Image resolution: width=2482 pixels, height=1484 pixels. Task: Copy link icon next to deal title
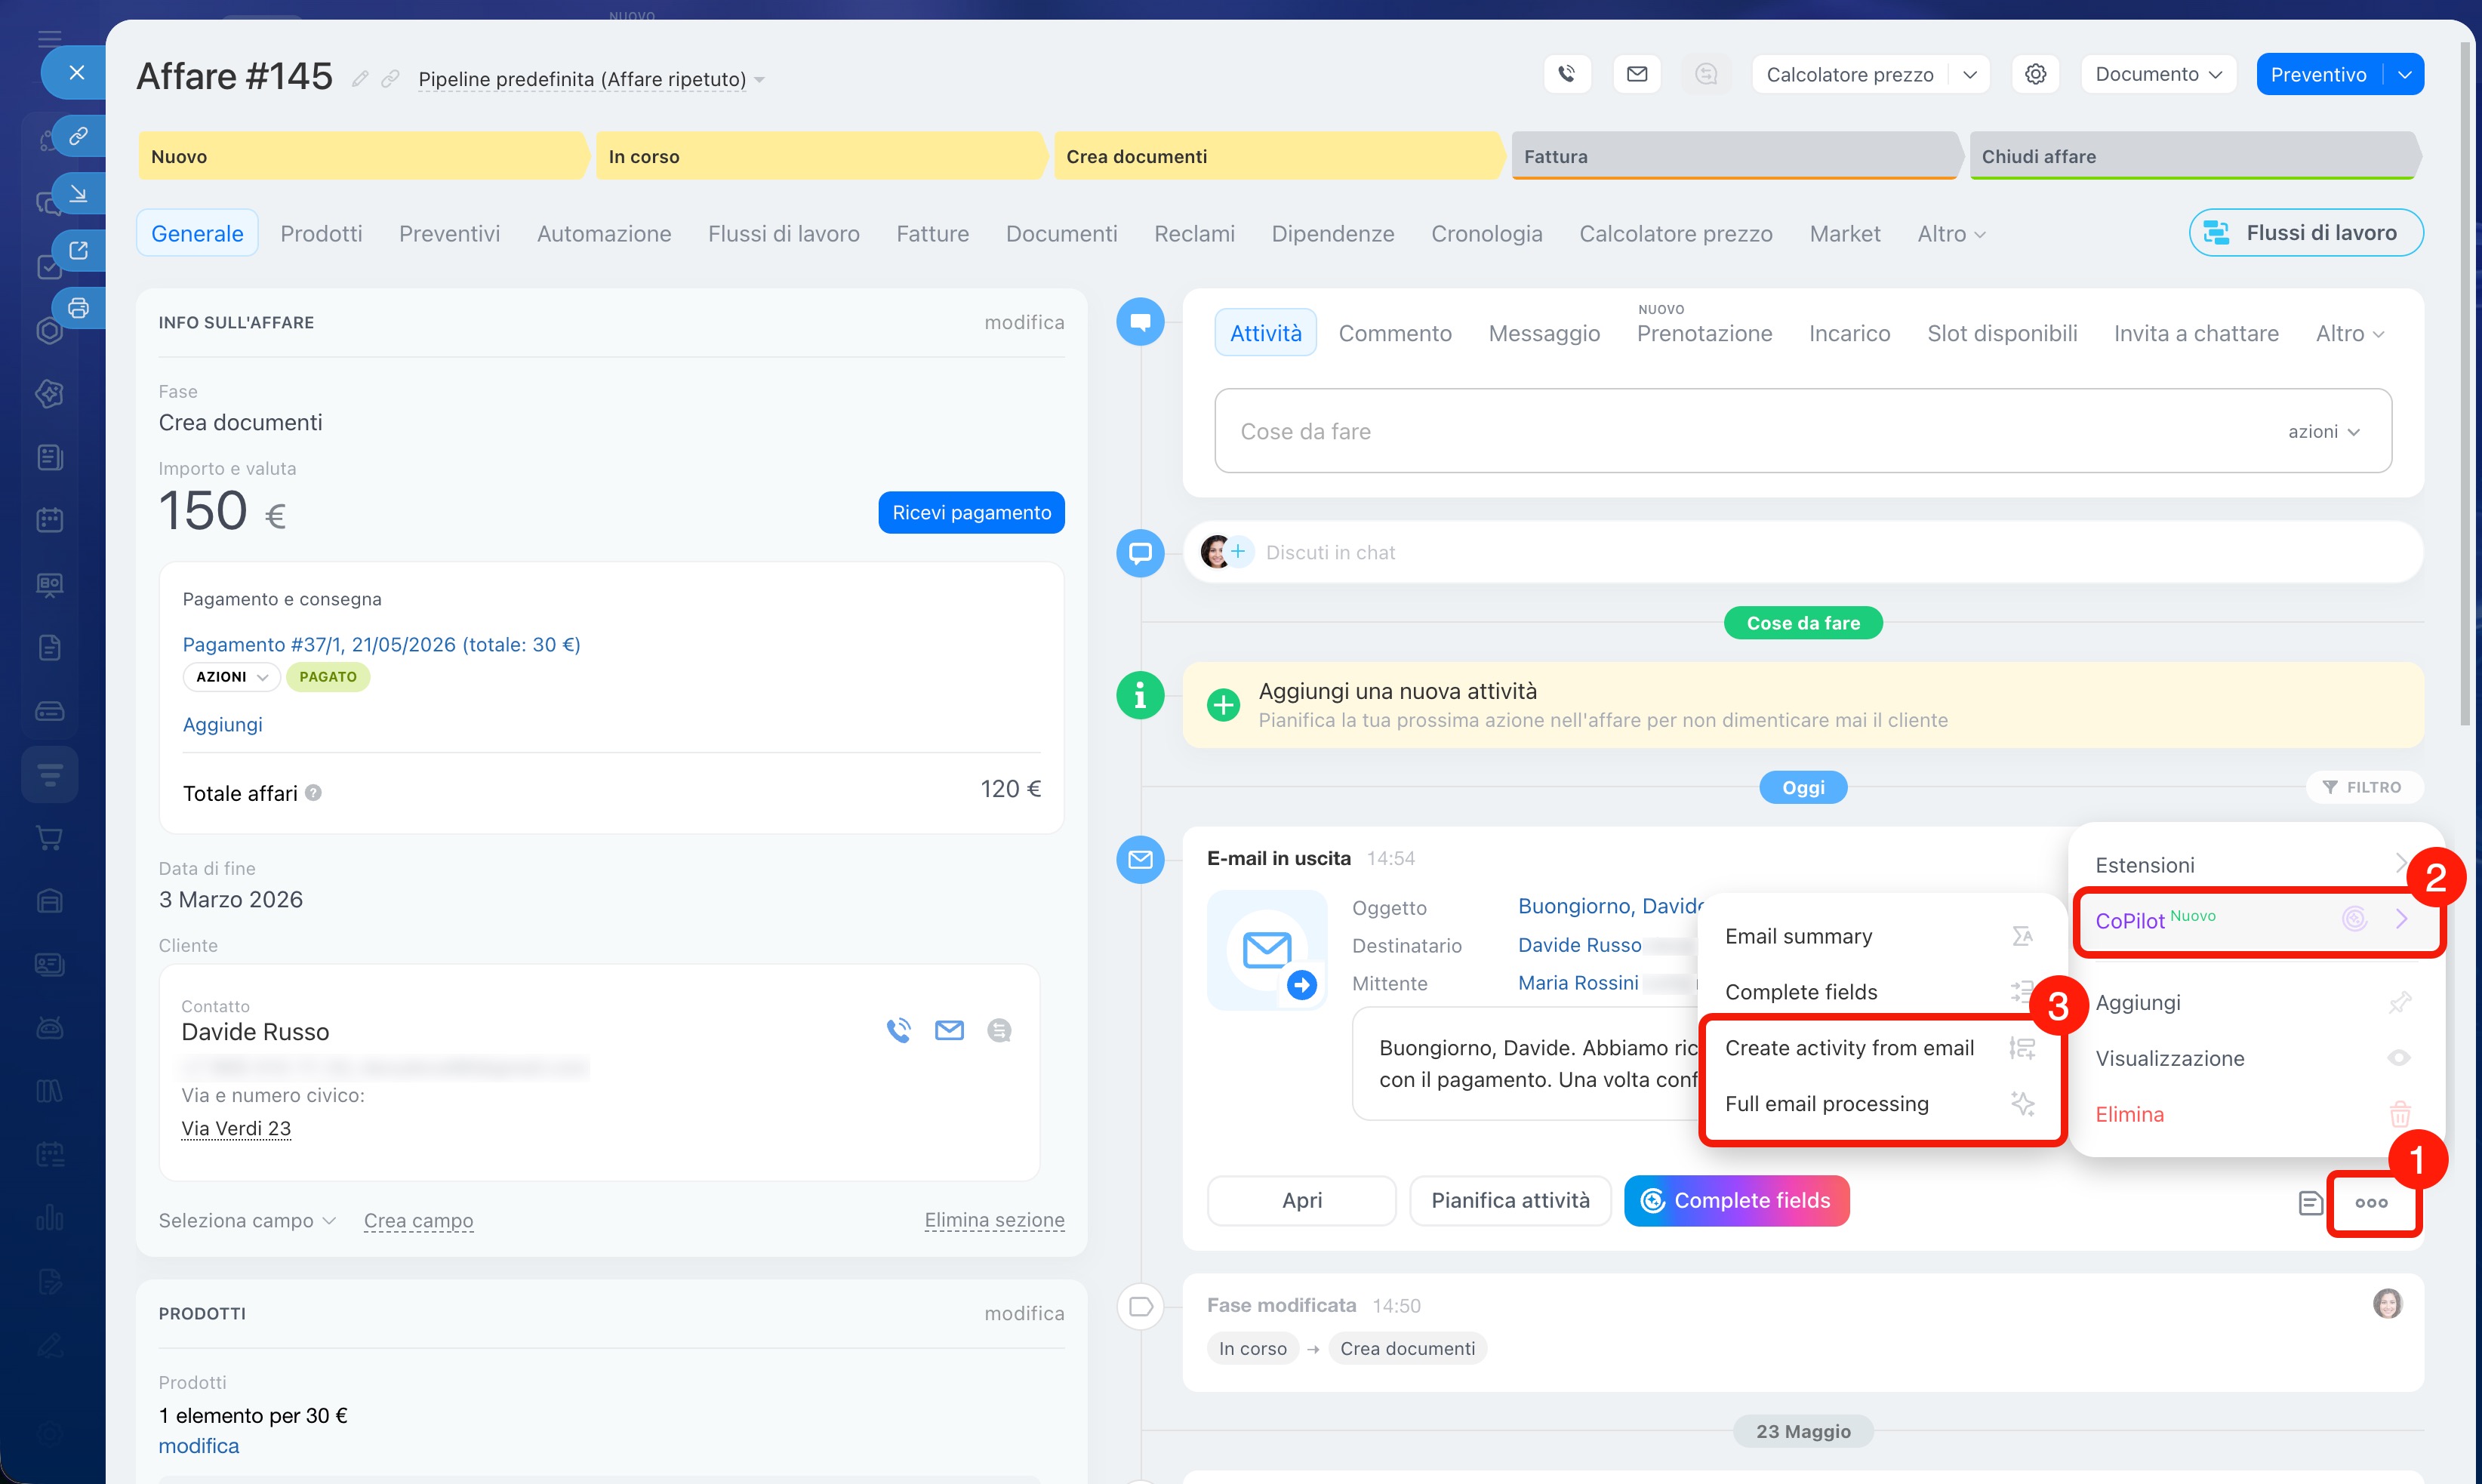(390, 78)
